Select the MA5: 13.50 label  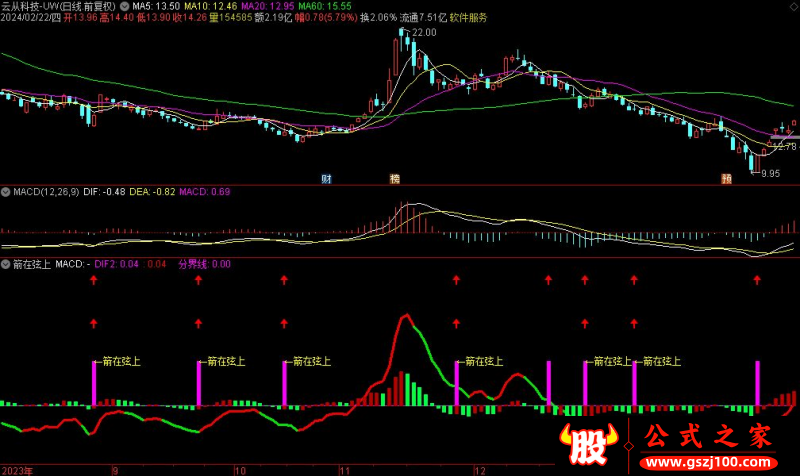[x=156, y=6]
